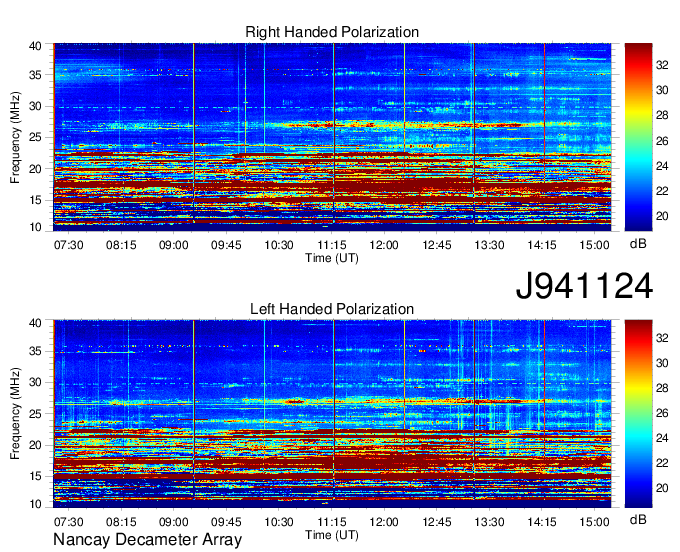Viewport: 680px width, 552px height.
Task: Click 35 MHz tick on Right Handed plot
Action: tap(35, 75)
